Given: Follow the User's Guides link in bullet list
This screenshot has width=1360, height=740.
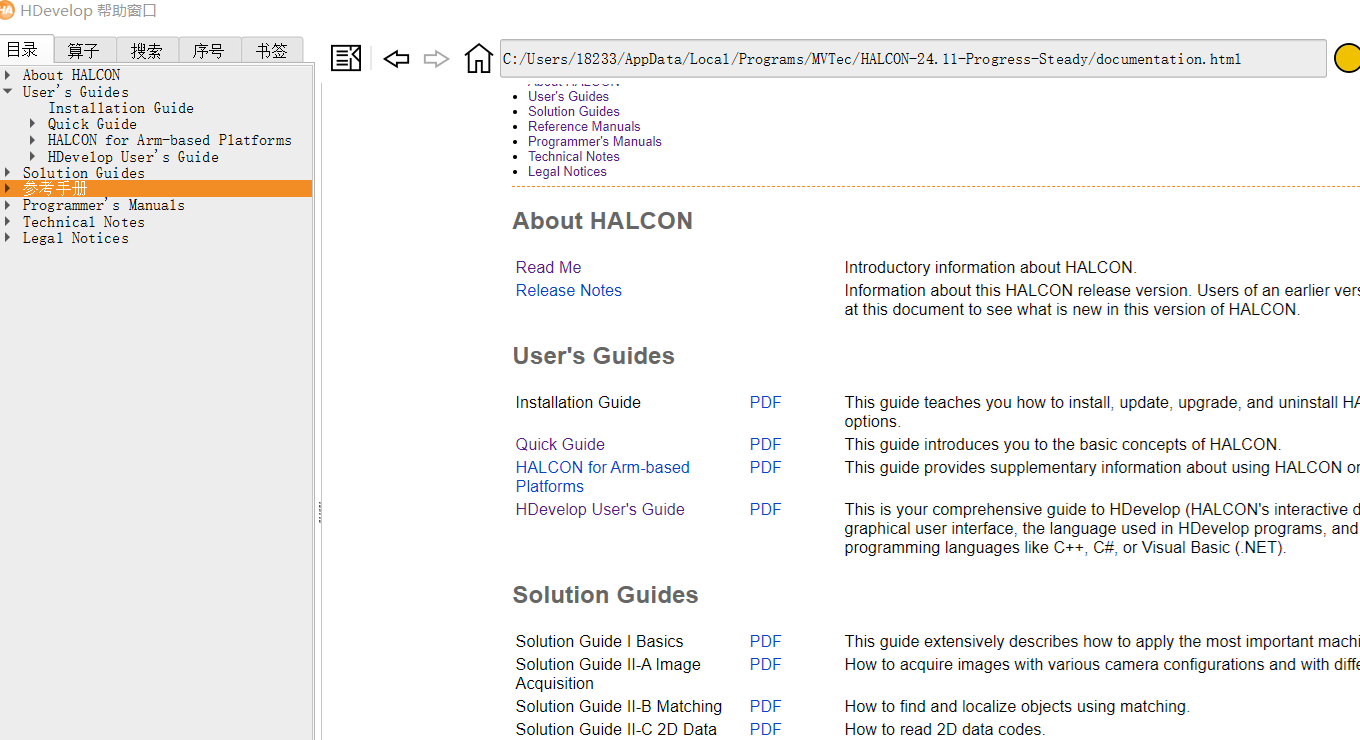Looking at the screenshot, I should 568,97.
